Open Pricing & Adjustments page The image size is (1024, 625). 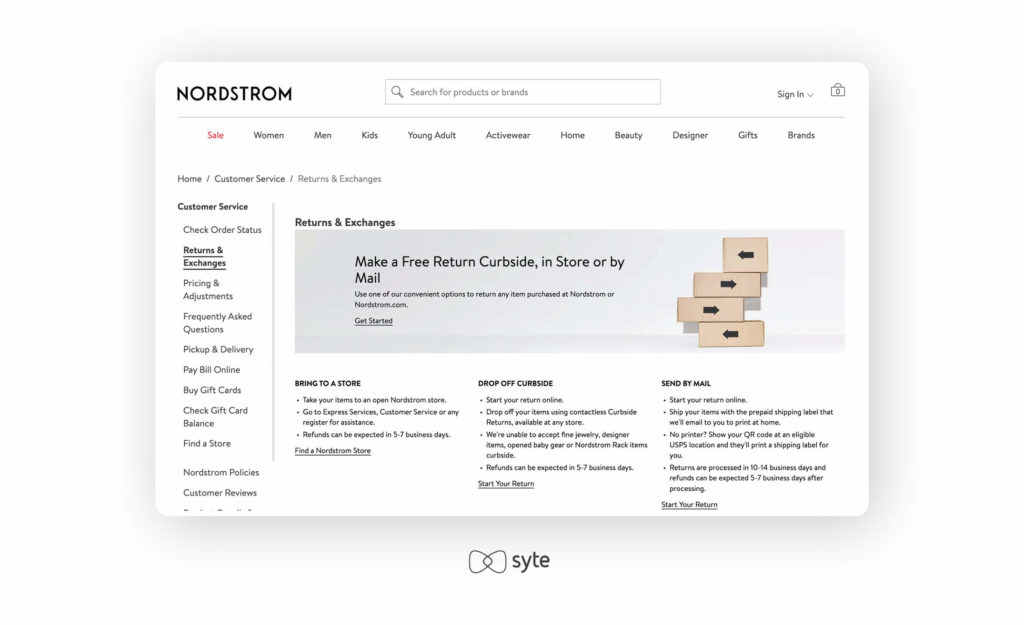208,289
